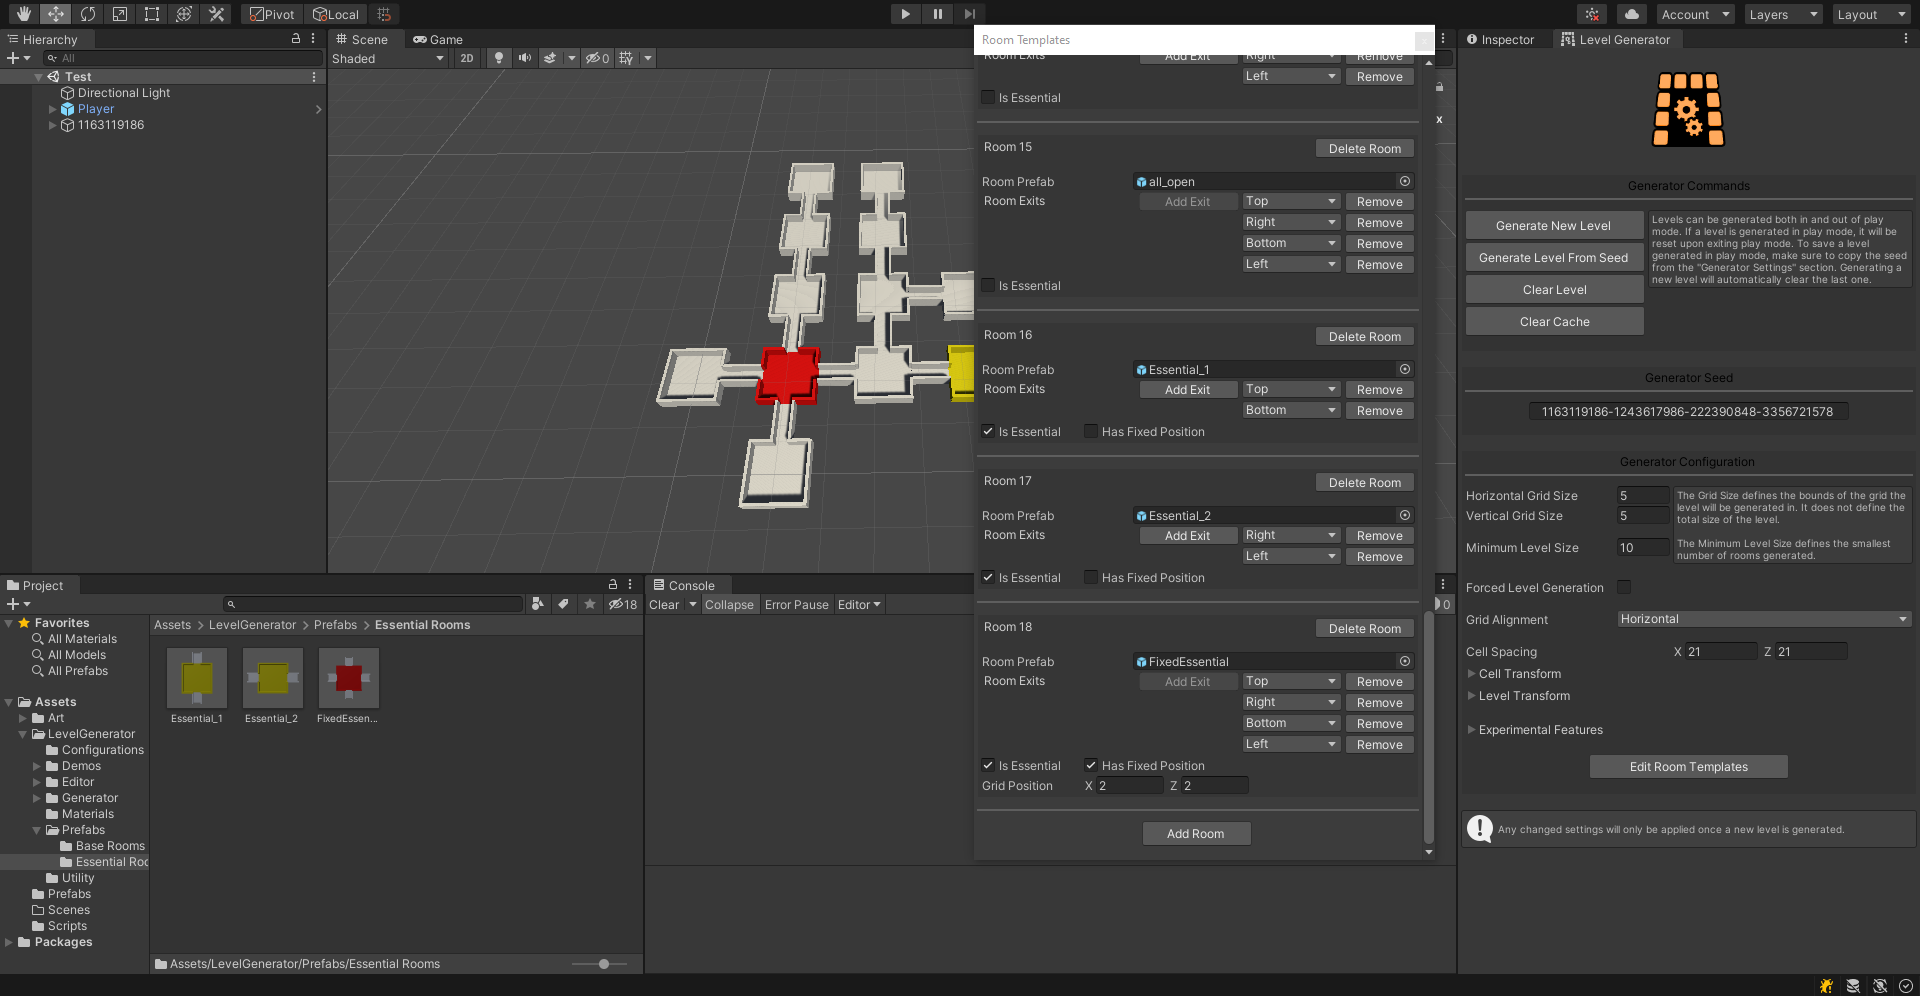1920x996 pixels.
Task: Open the Grid Alignment Horizontal dropdown
Action: [1764, 620]
